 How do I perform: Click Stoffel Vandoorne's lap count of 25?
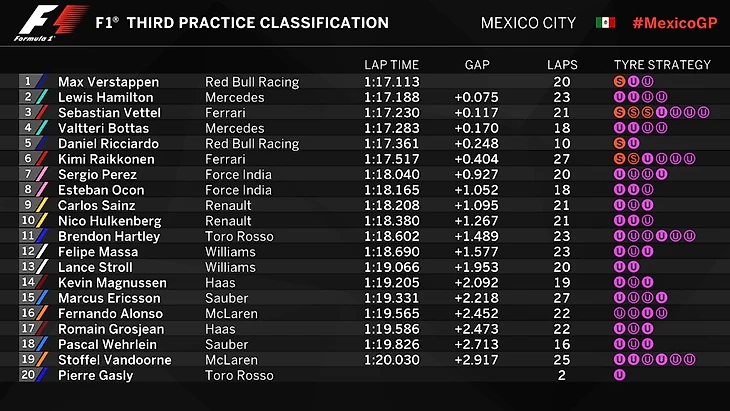point(562,360)
